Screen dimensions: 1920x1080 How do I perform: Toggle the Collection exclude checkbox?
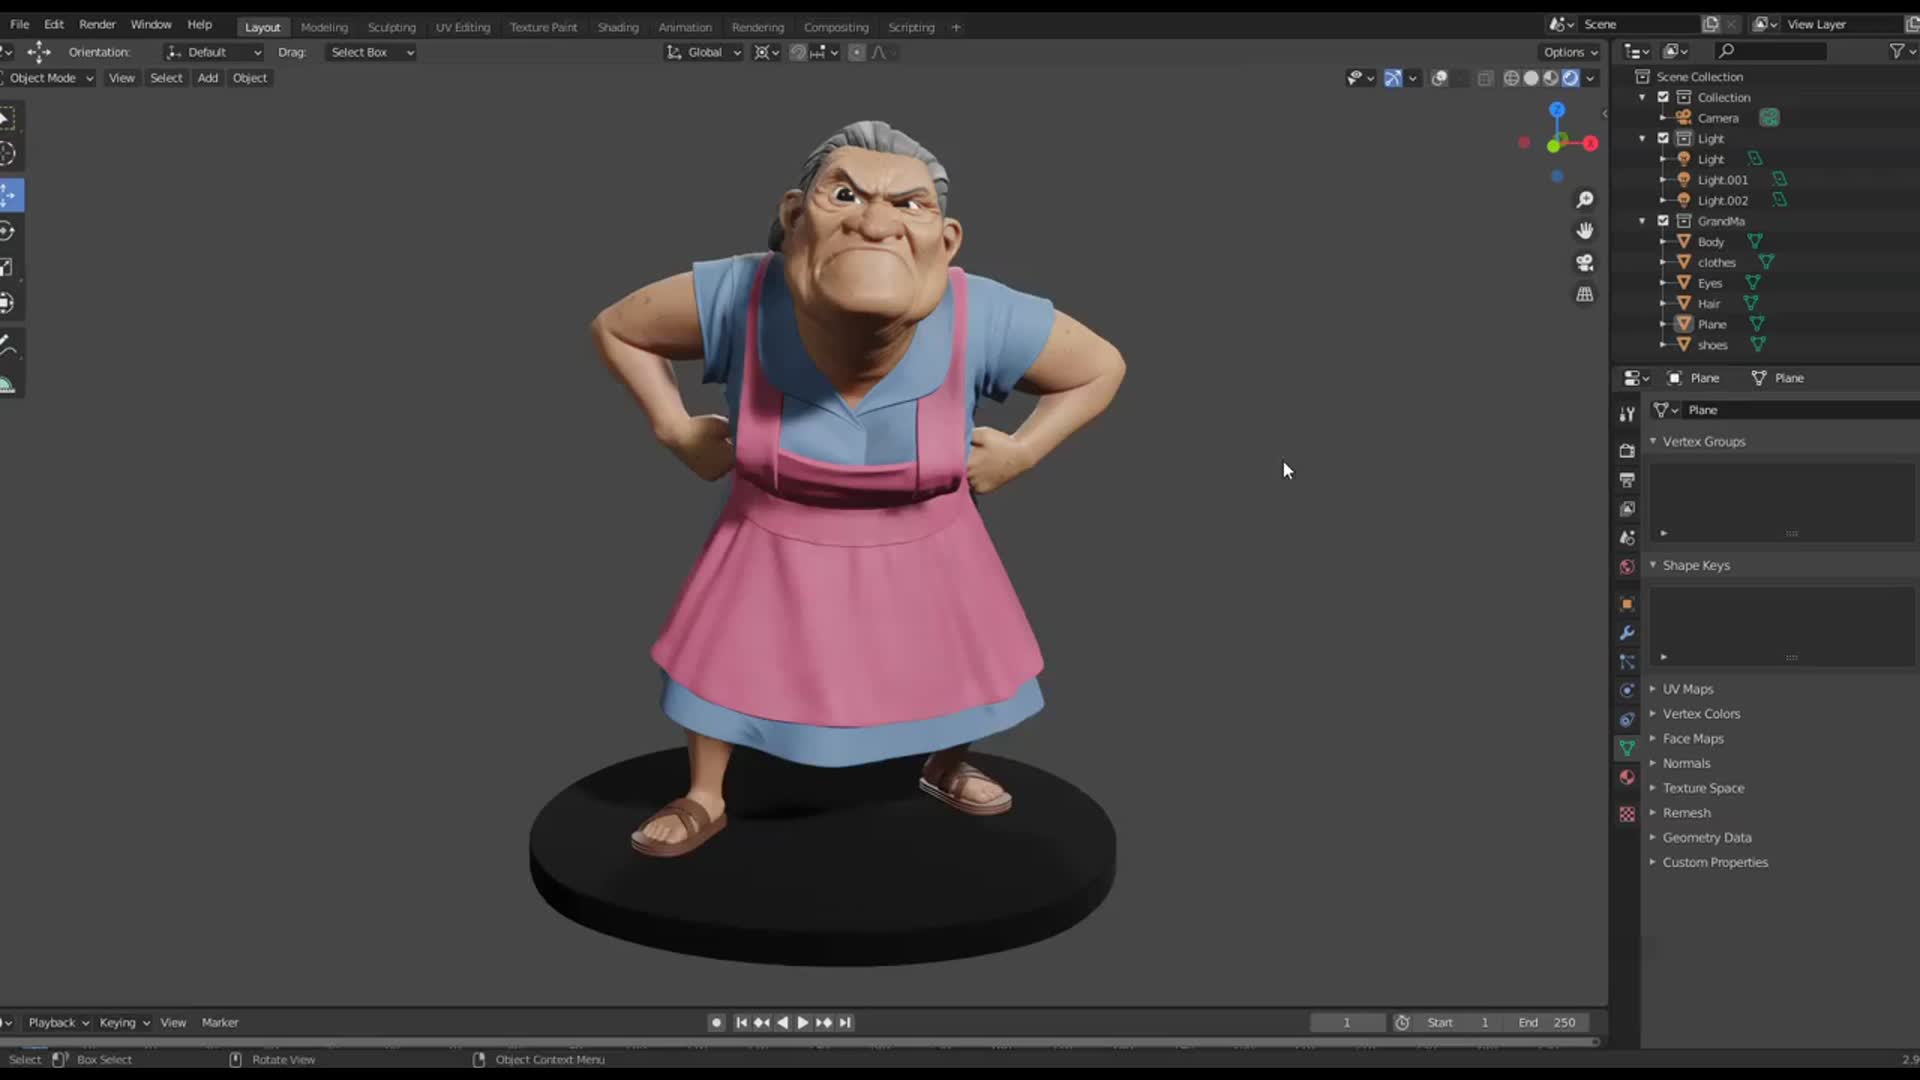point(1663,97)
